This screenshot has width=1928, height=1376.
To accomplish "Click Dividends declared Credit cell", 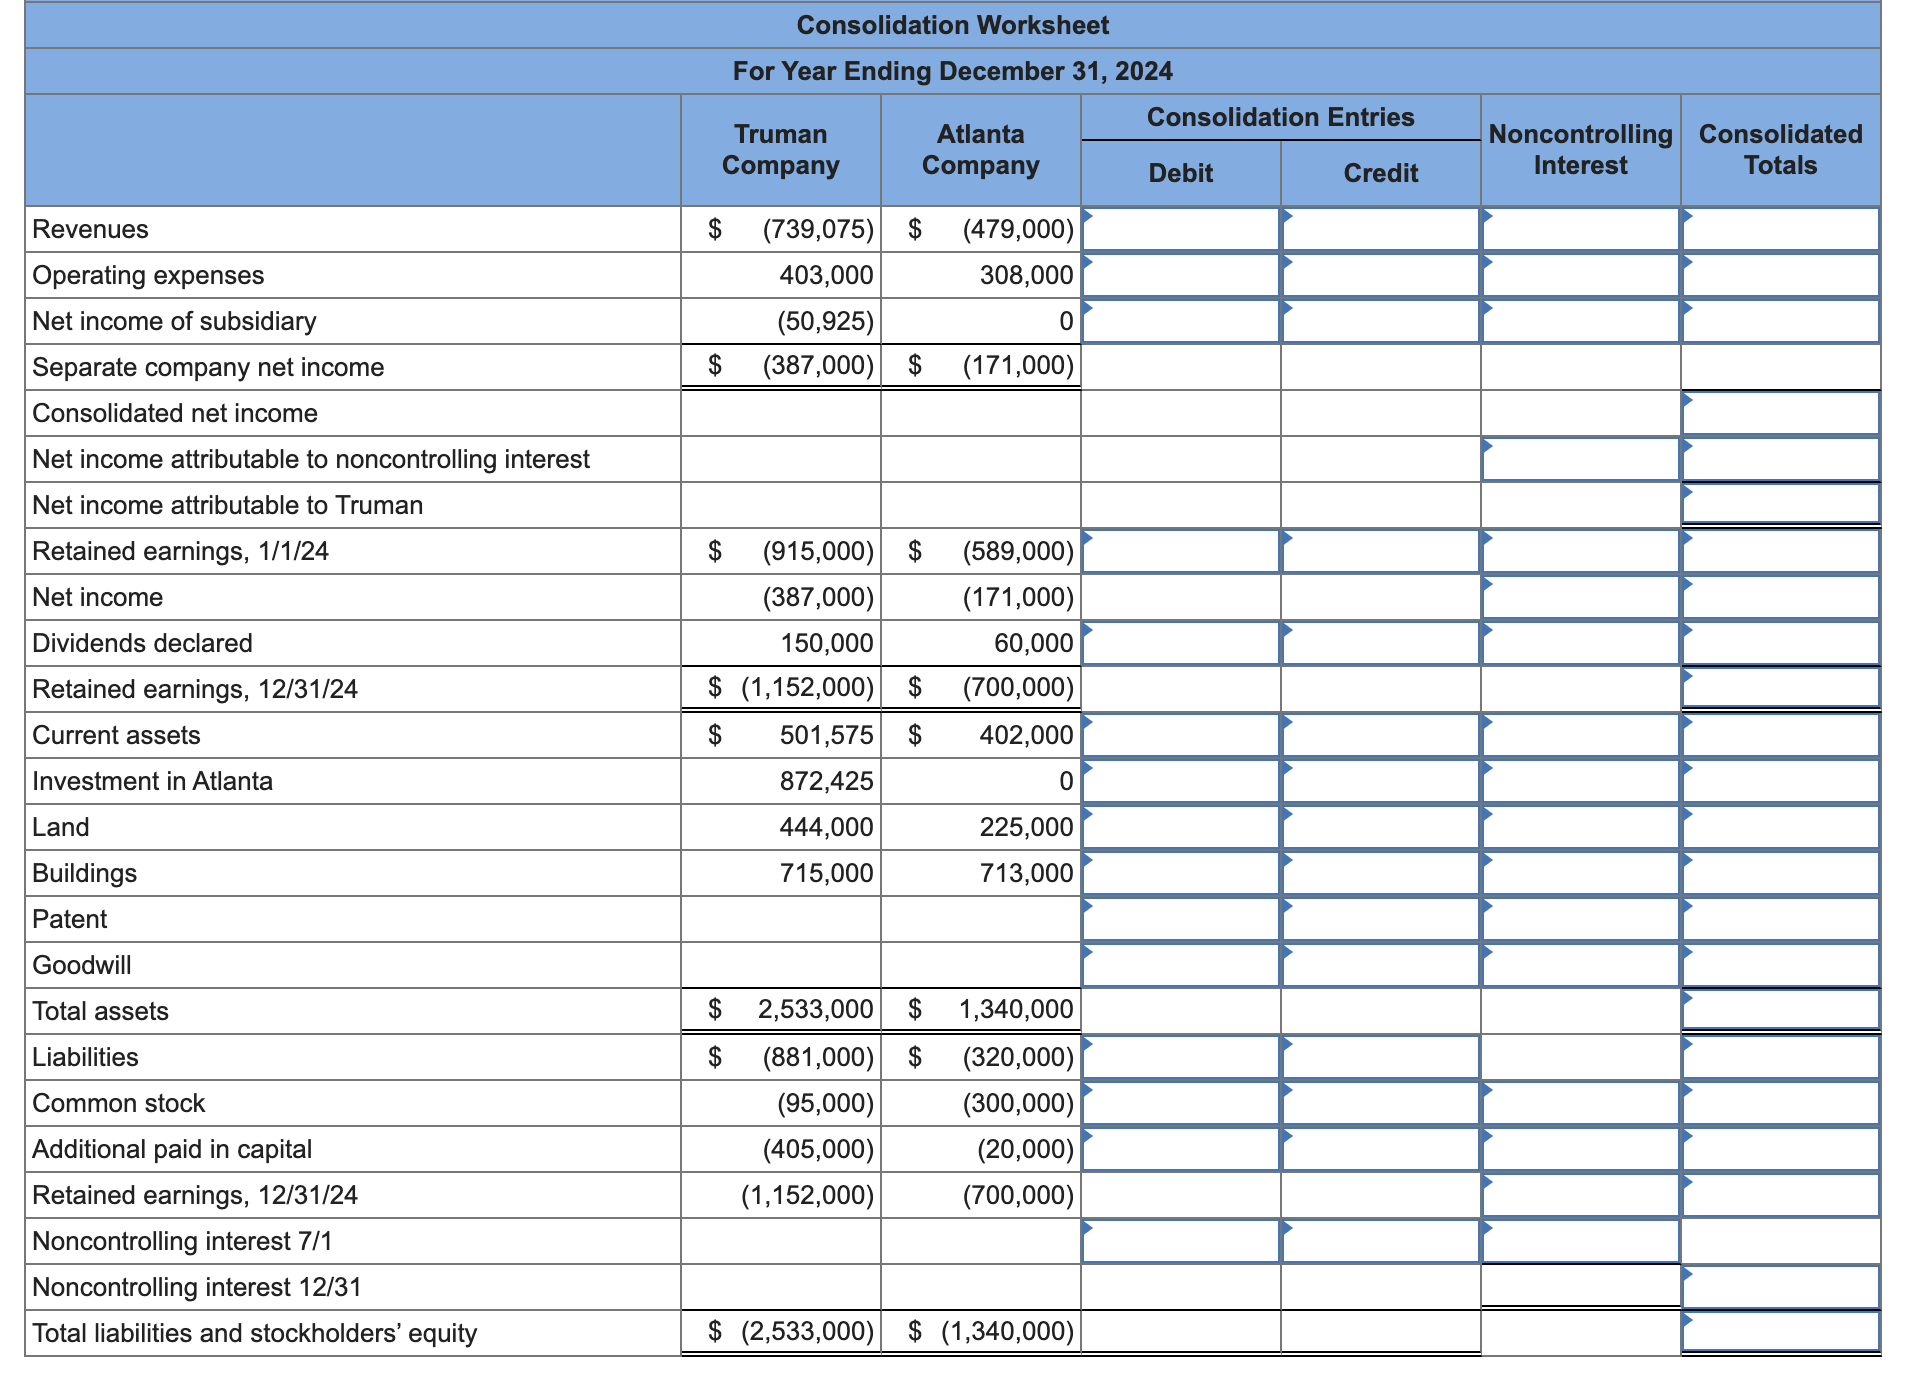I will click(x=1381, y=643).
